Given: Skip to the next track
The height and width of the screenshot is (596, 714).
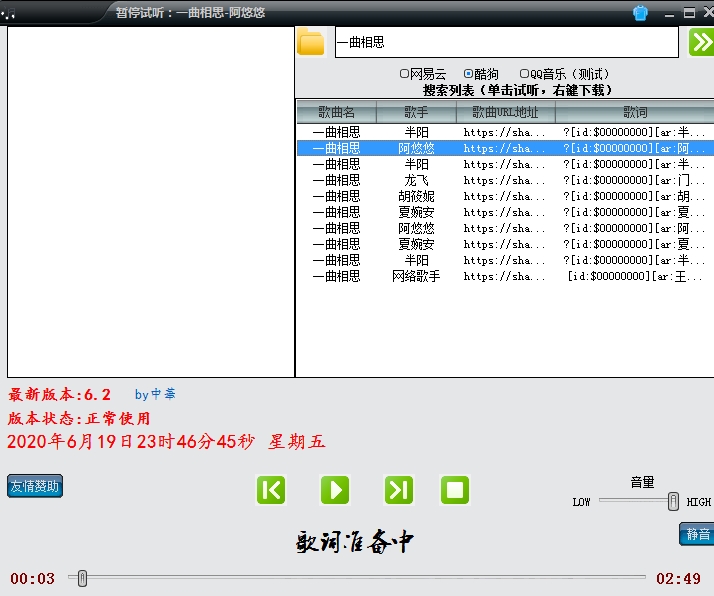Looking at the screenshot, I should point(398,490).
